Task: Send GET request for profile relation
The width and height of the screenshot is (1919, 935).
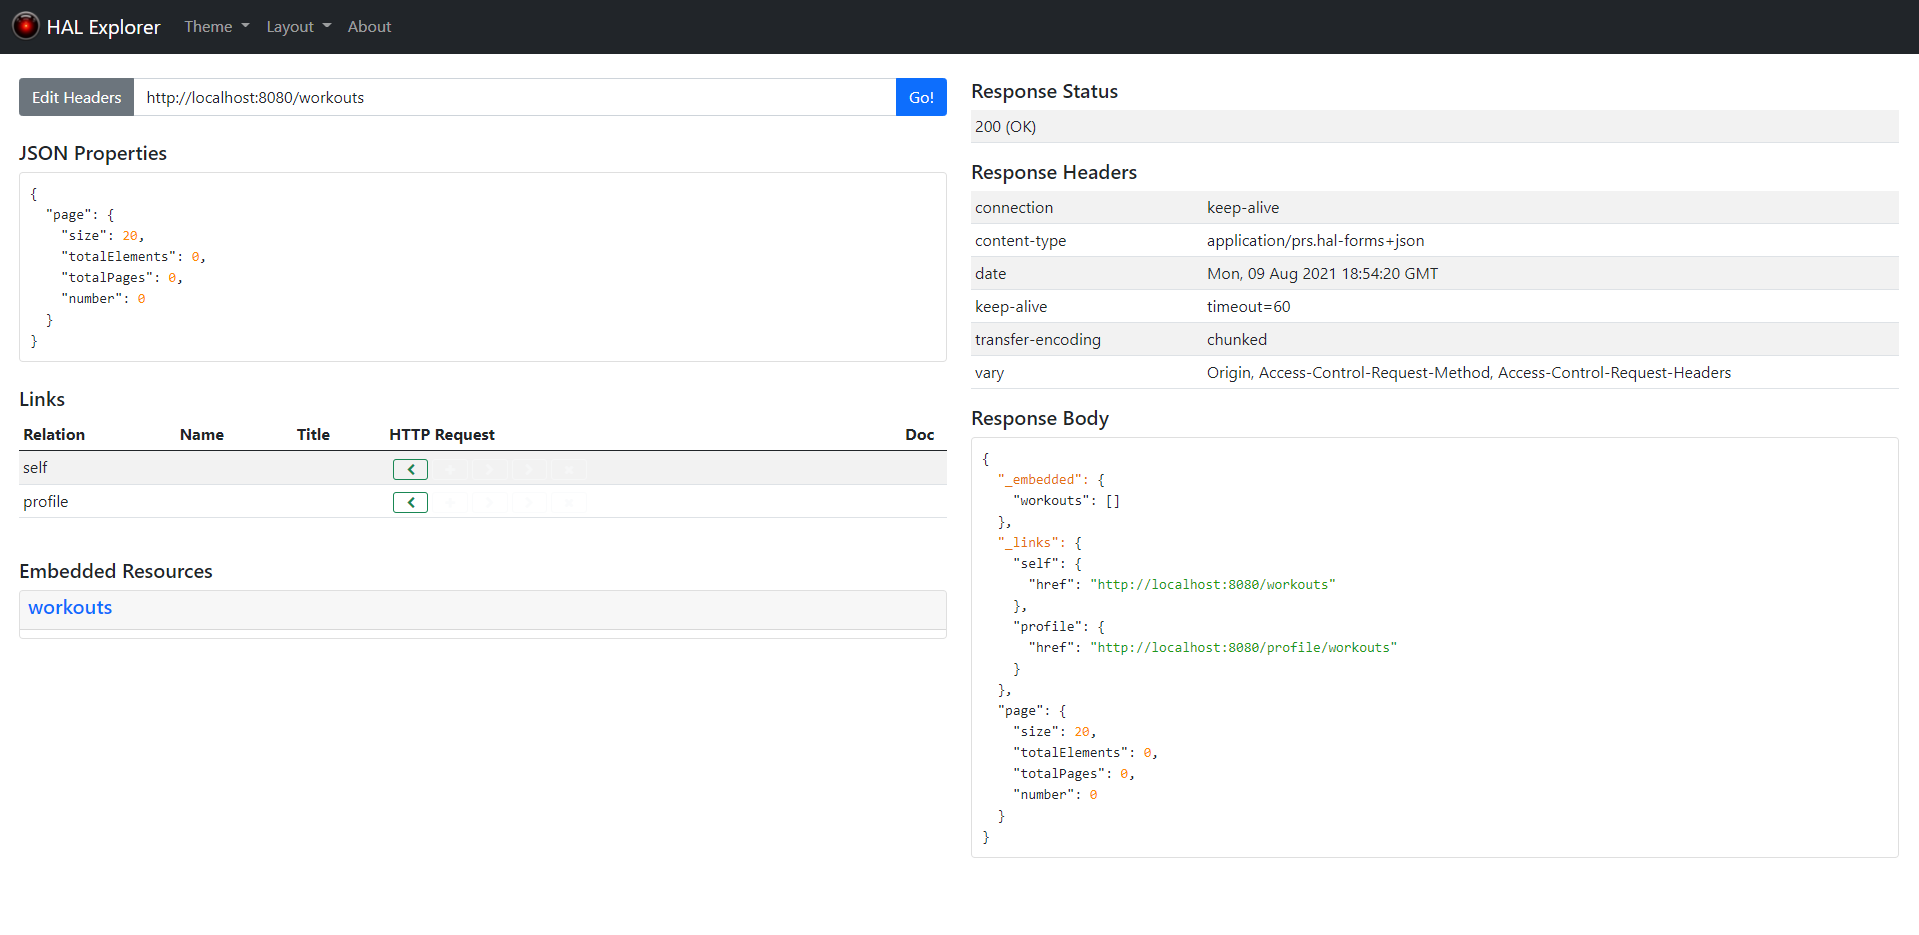Action: 410,502
